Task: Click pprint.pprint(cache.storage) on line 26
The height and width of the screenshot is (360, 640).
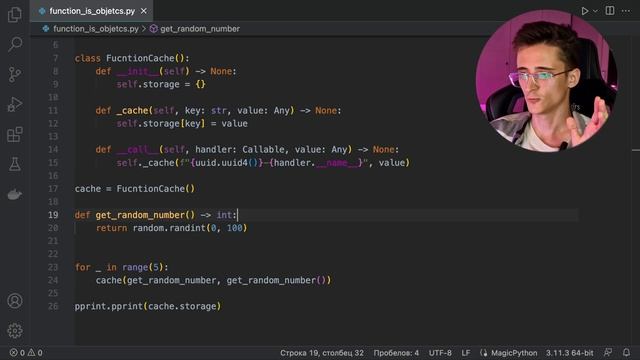Action: (148, 306)
